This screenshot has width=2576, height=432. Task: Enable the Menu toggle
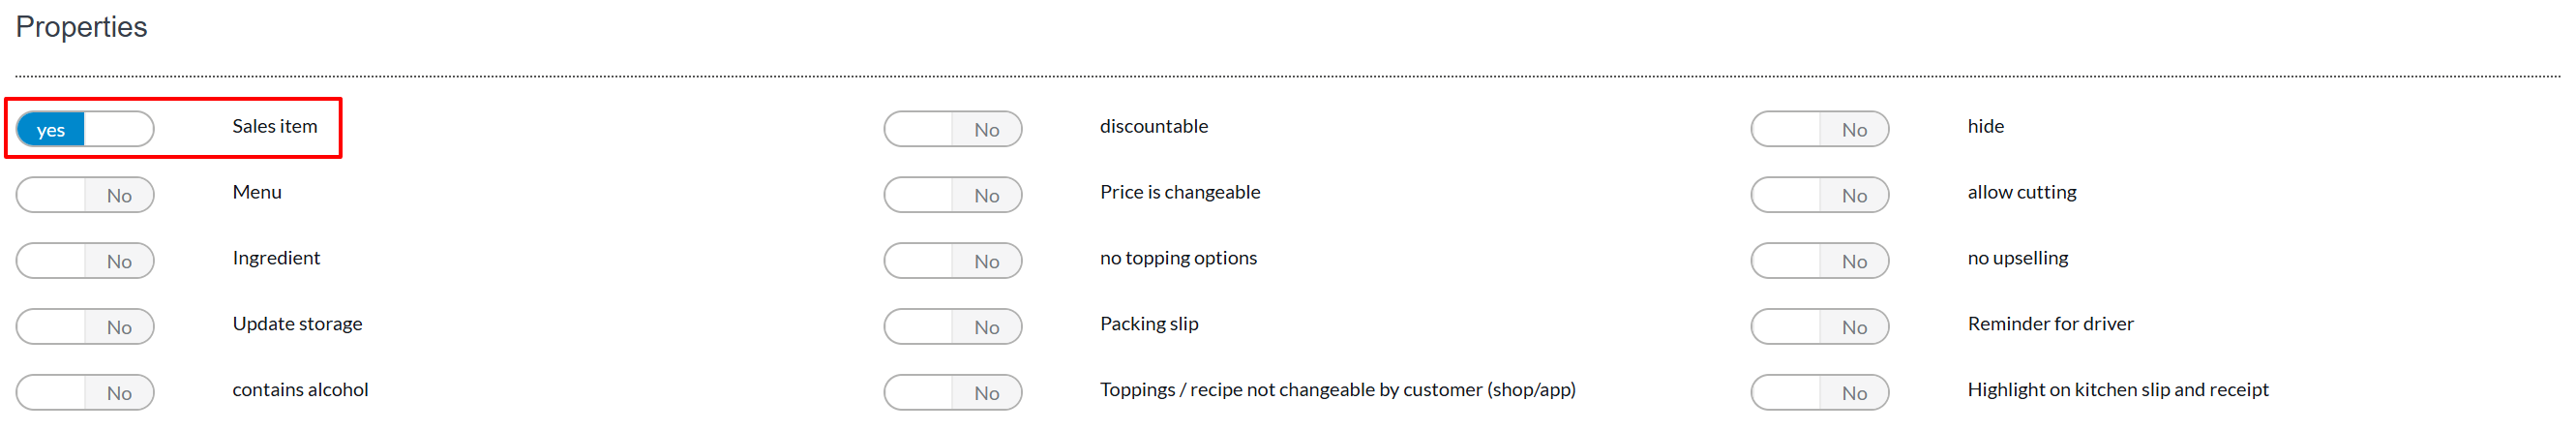(x=85, y=195)
